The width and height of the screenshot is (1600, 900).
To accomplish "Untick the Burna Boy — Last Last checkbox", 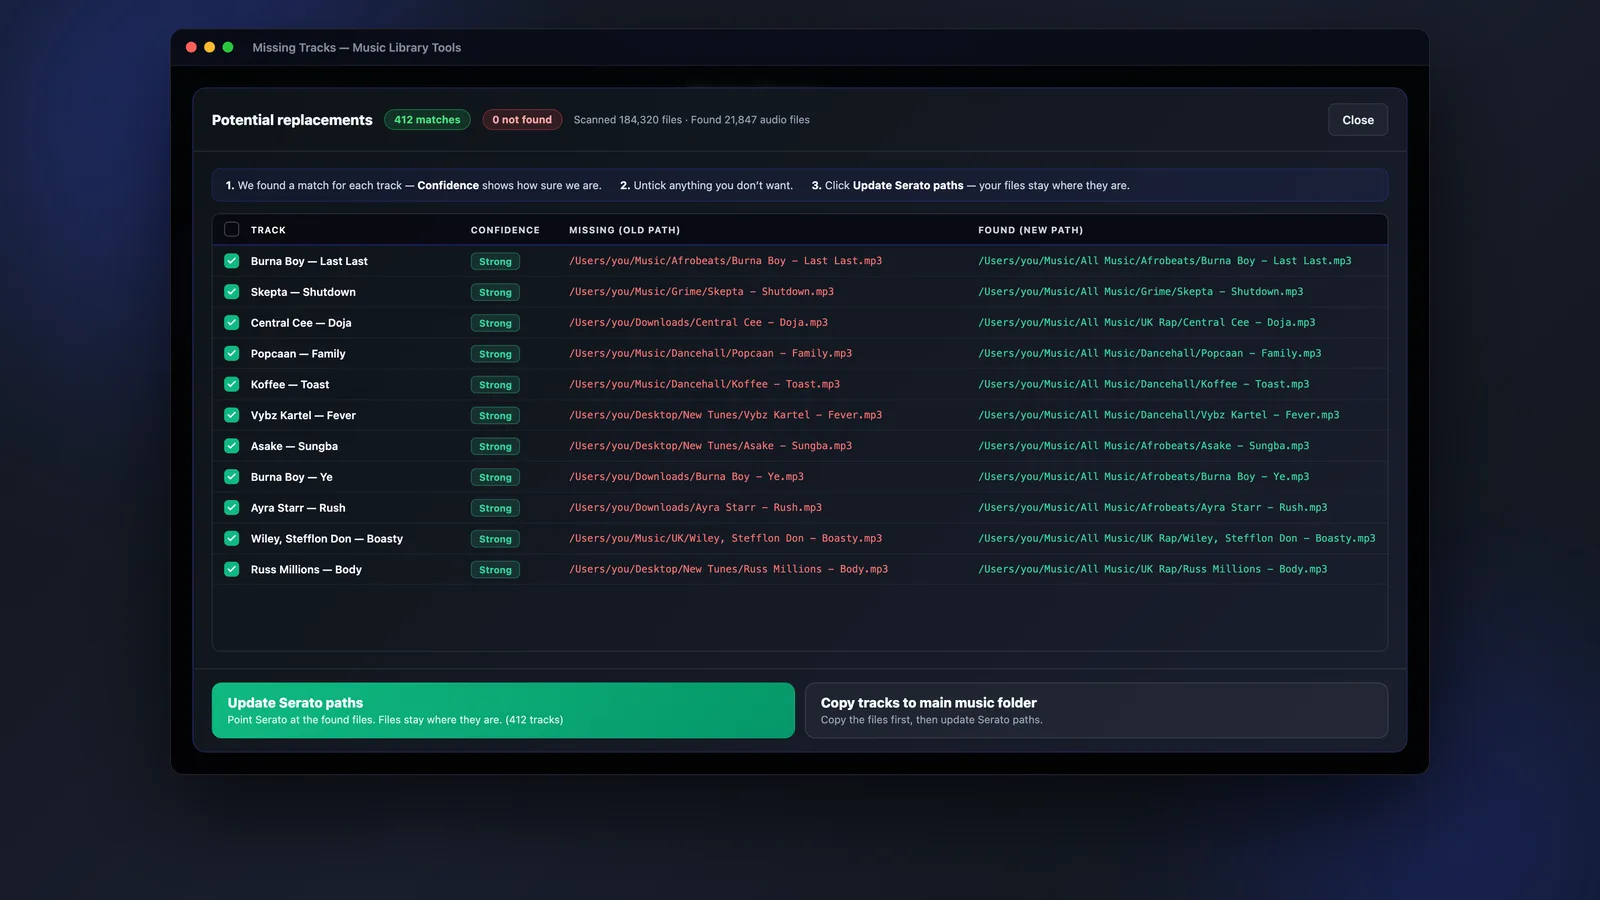I will click(x=232, y=261).
